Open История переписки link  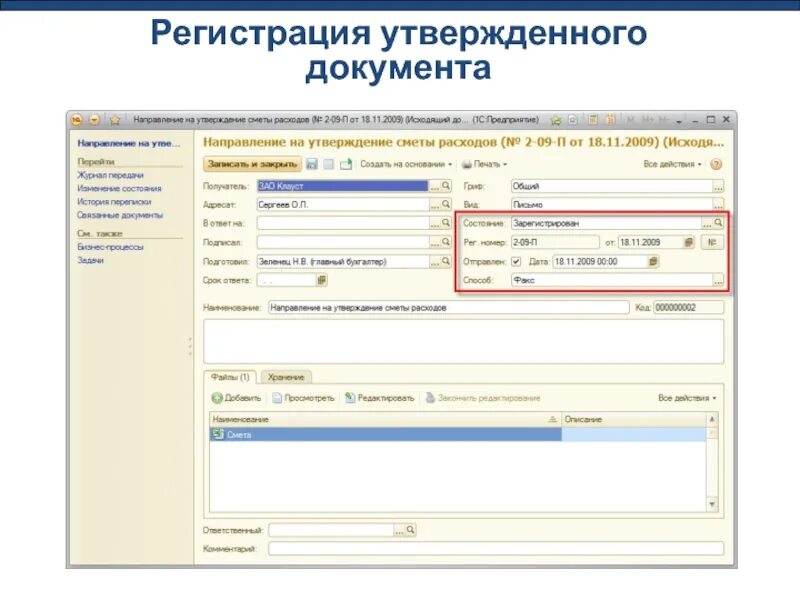pos(114,202)
